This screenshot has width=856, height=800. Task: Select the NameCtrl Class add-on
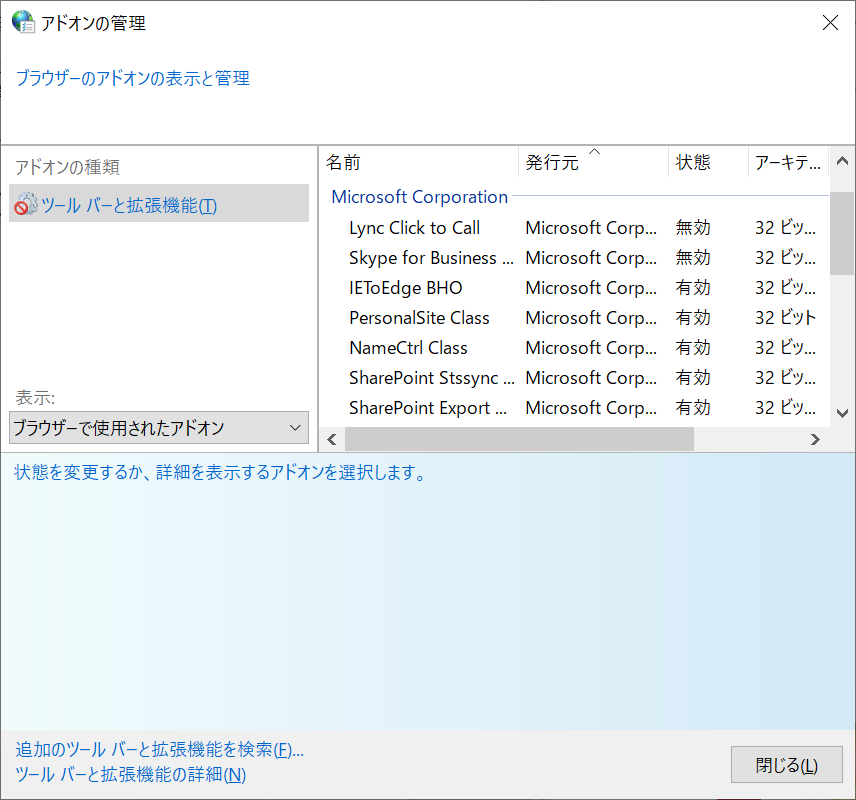(x=408, y=348)
